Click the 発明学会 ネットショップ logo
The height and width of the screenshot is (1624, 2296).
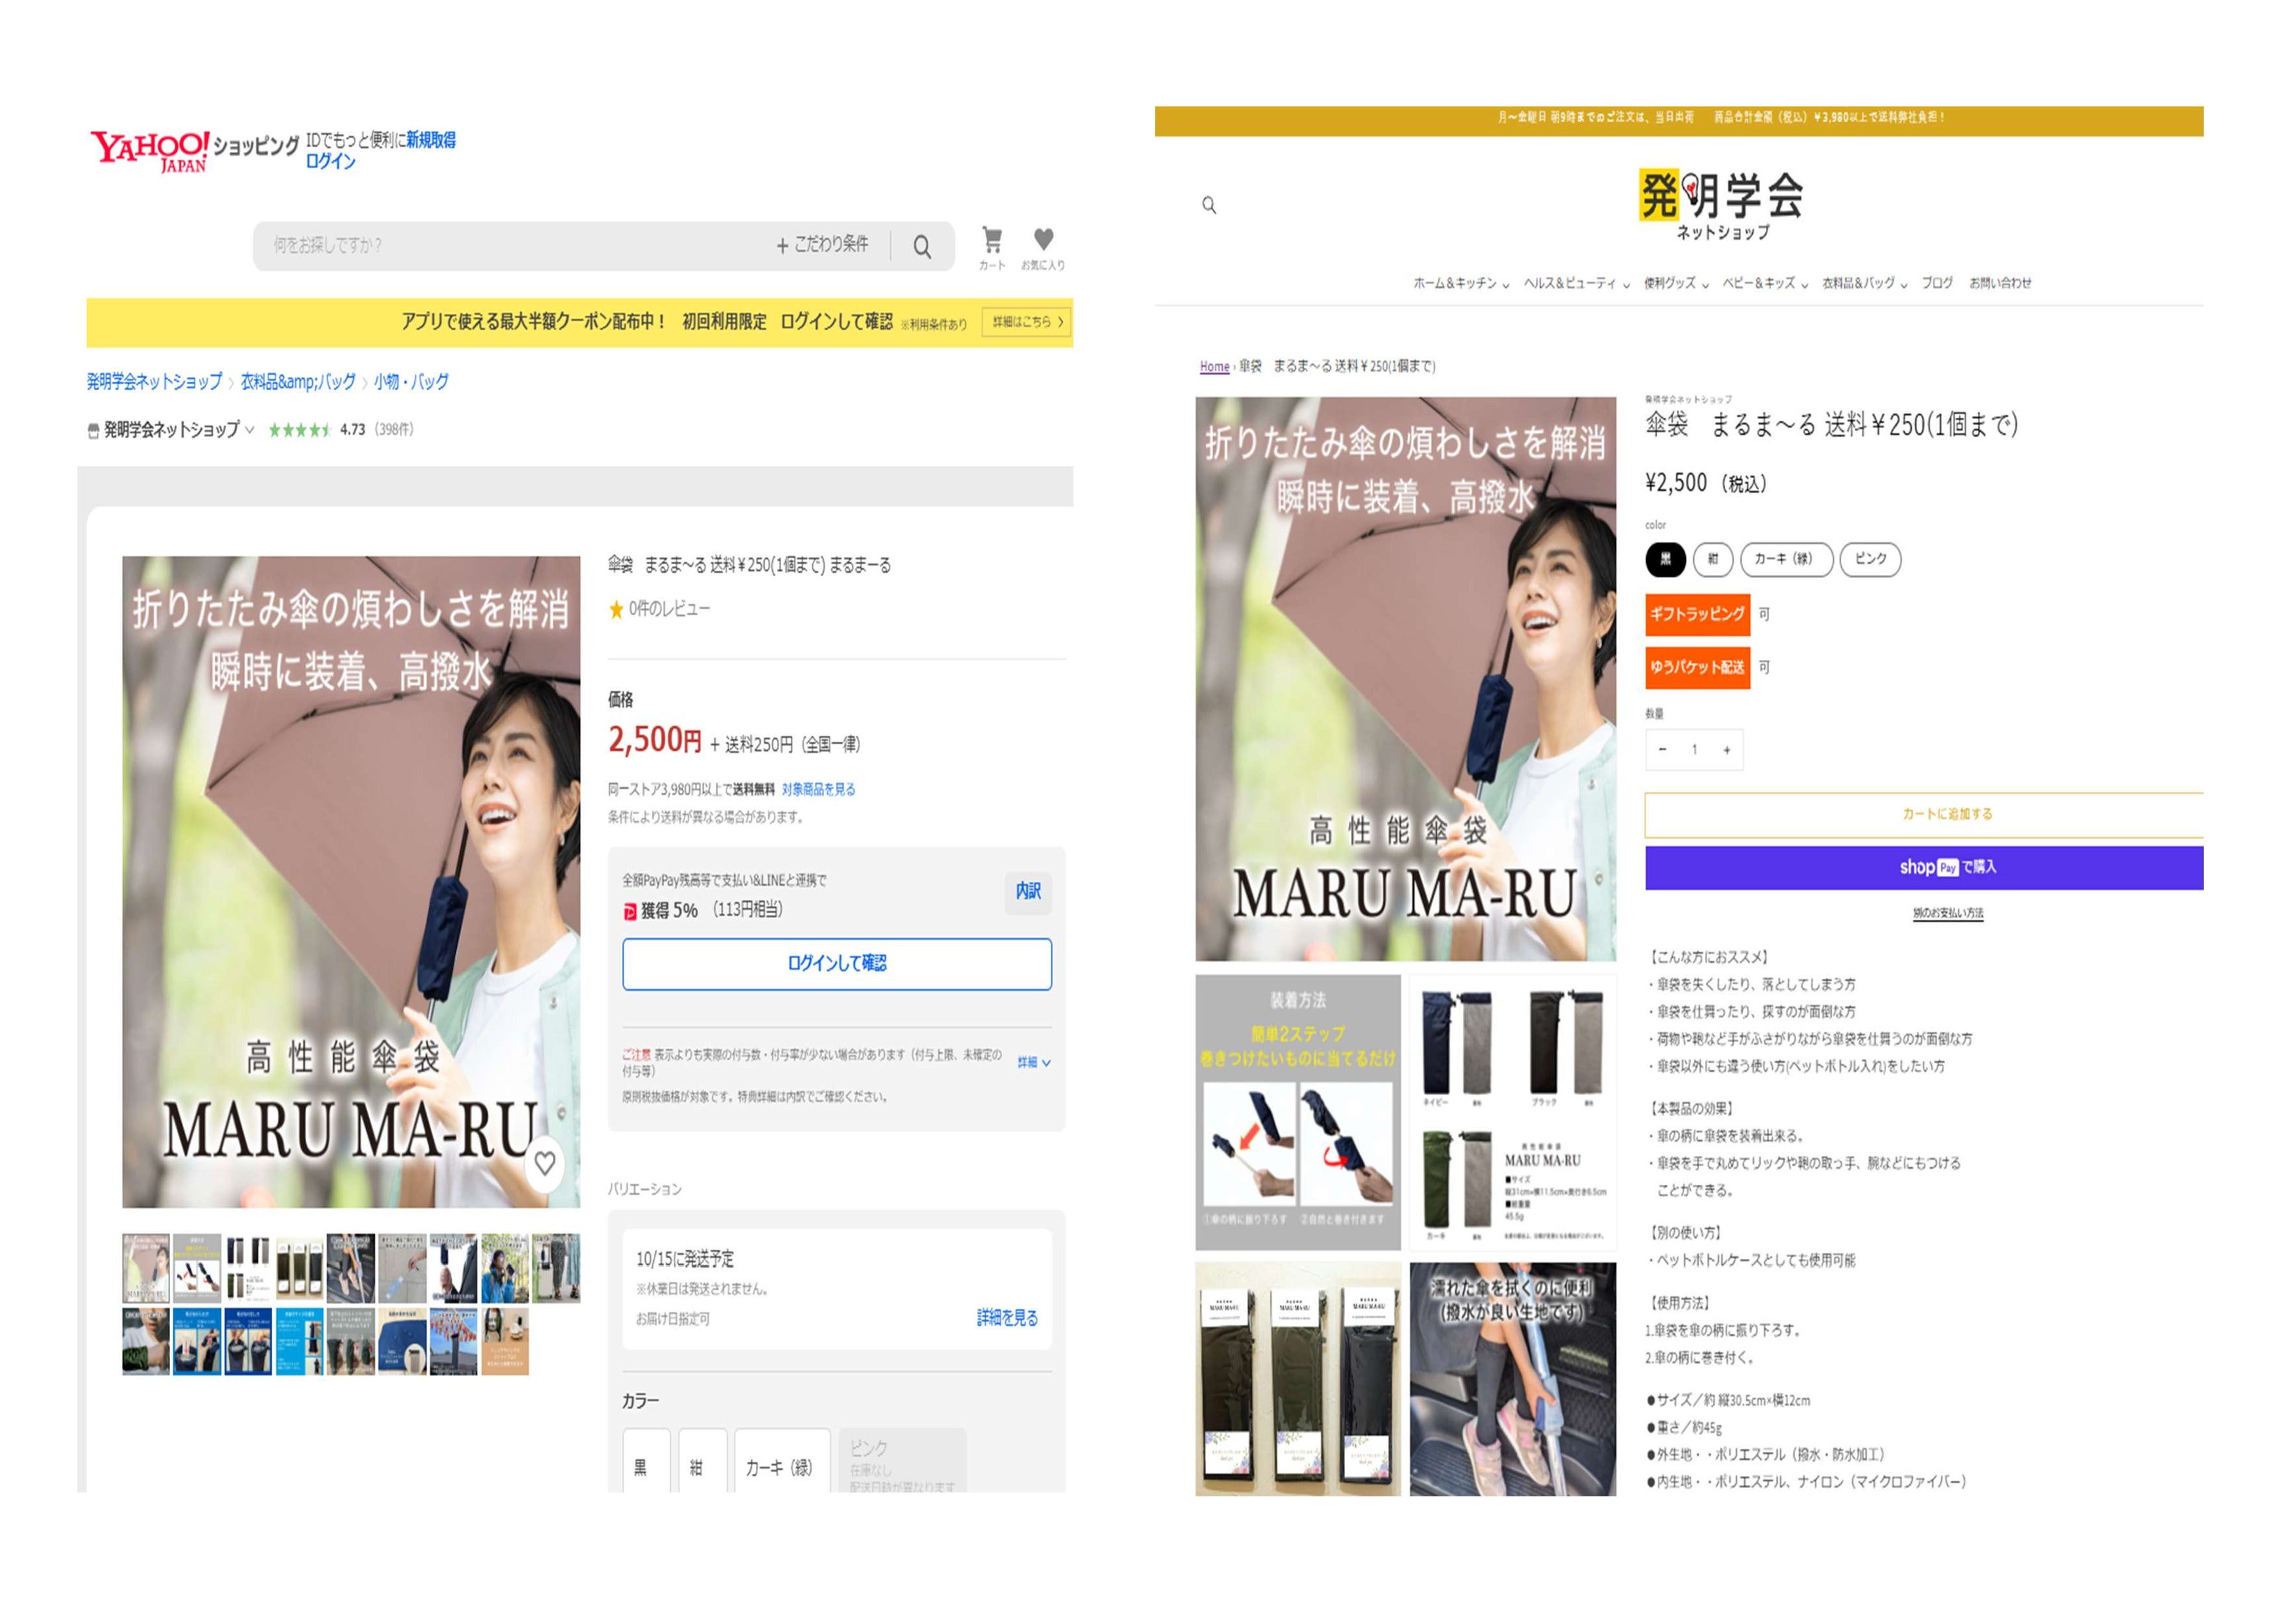tap(1721, 204)
